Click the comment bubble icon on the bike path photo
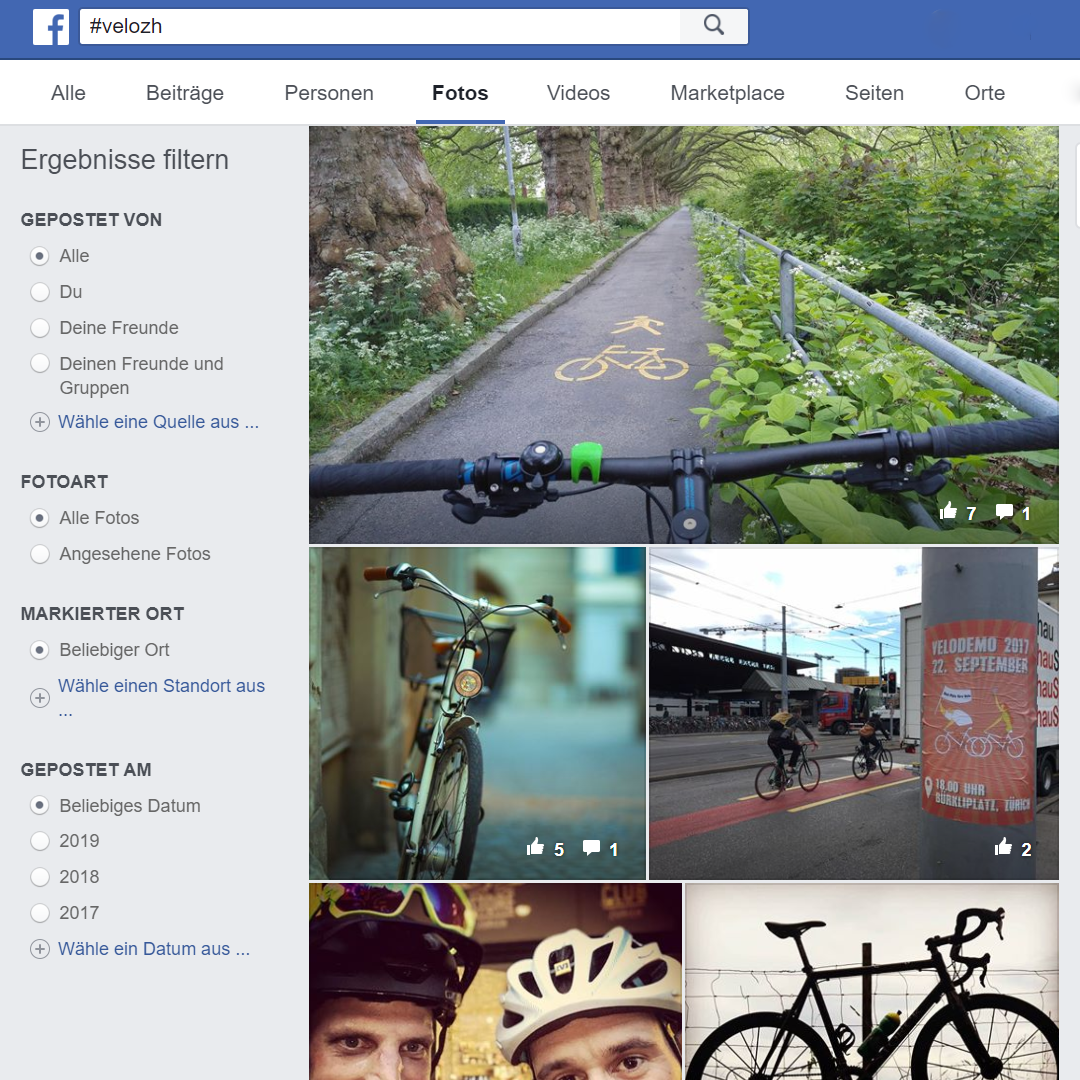Screen dimensions: 1080x1080 point(1004,512)
